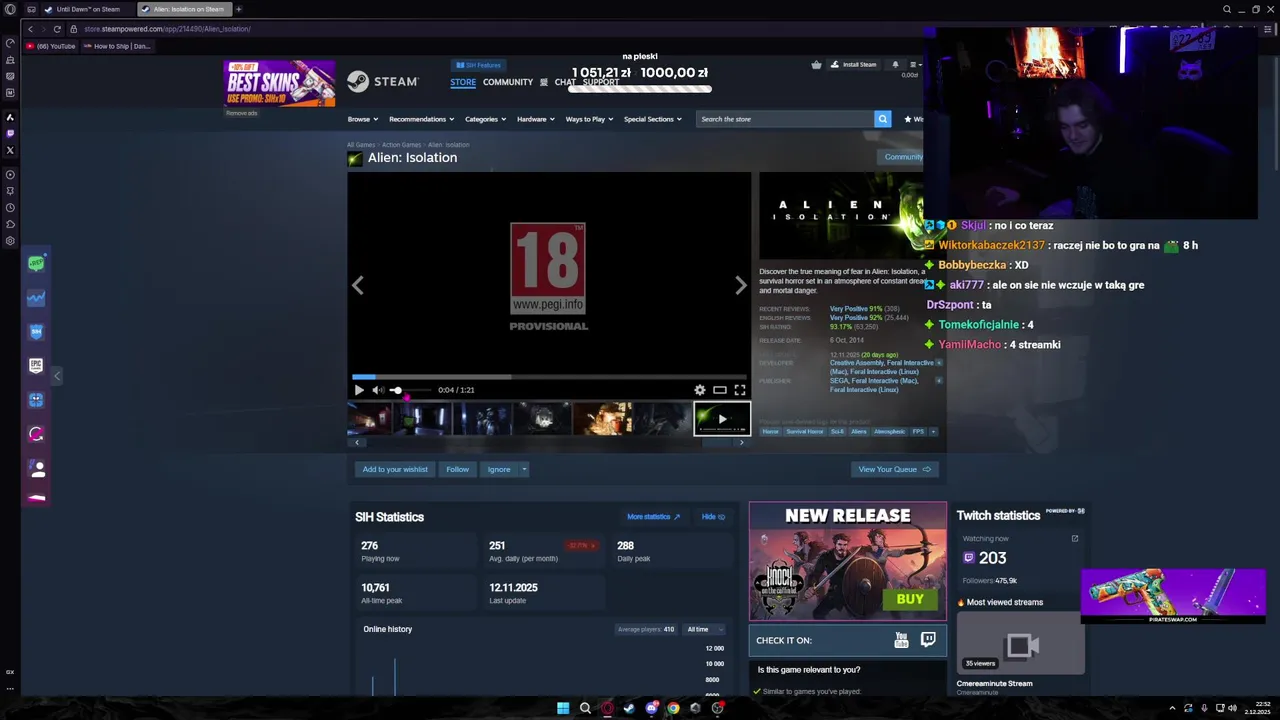Screen dimensions: 1280x720
Task: Open video settings gear
Action: 700,390
